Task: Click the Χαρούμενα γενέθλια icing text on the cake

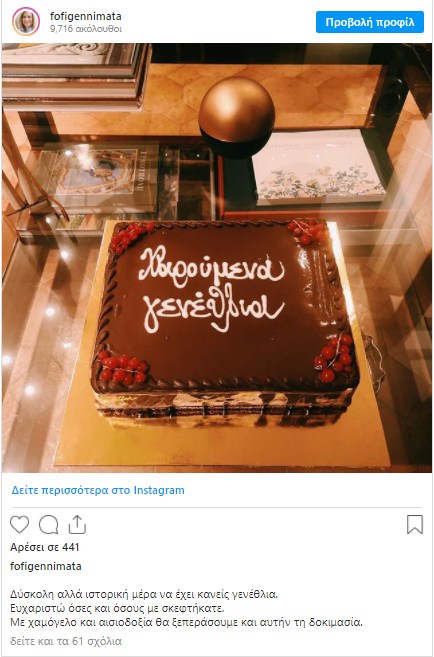Action: [x=212, y=287]
